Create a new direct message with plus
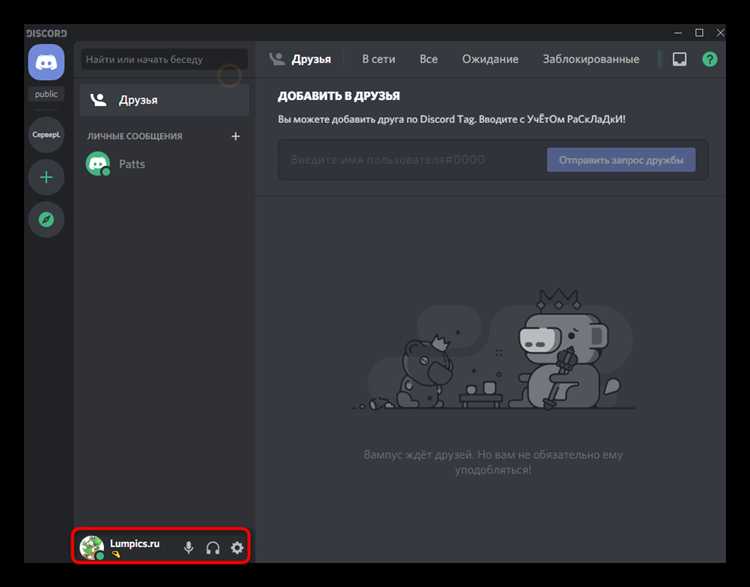Viewport: 750px width, 587px height. [235, 136]
